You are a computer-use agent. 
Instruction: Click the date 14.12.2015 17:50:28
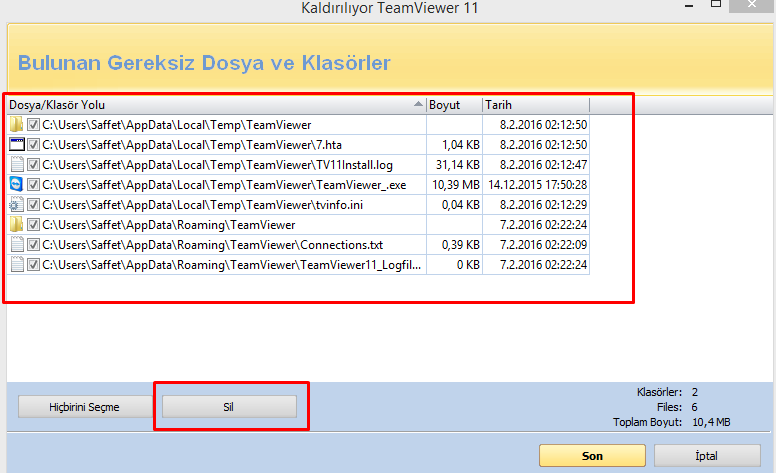pyautogui.click(x=537, y=185)
